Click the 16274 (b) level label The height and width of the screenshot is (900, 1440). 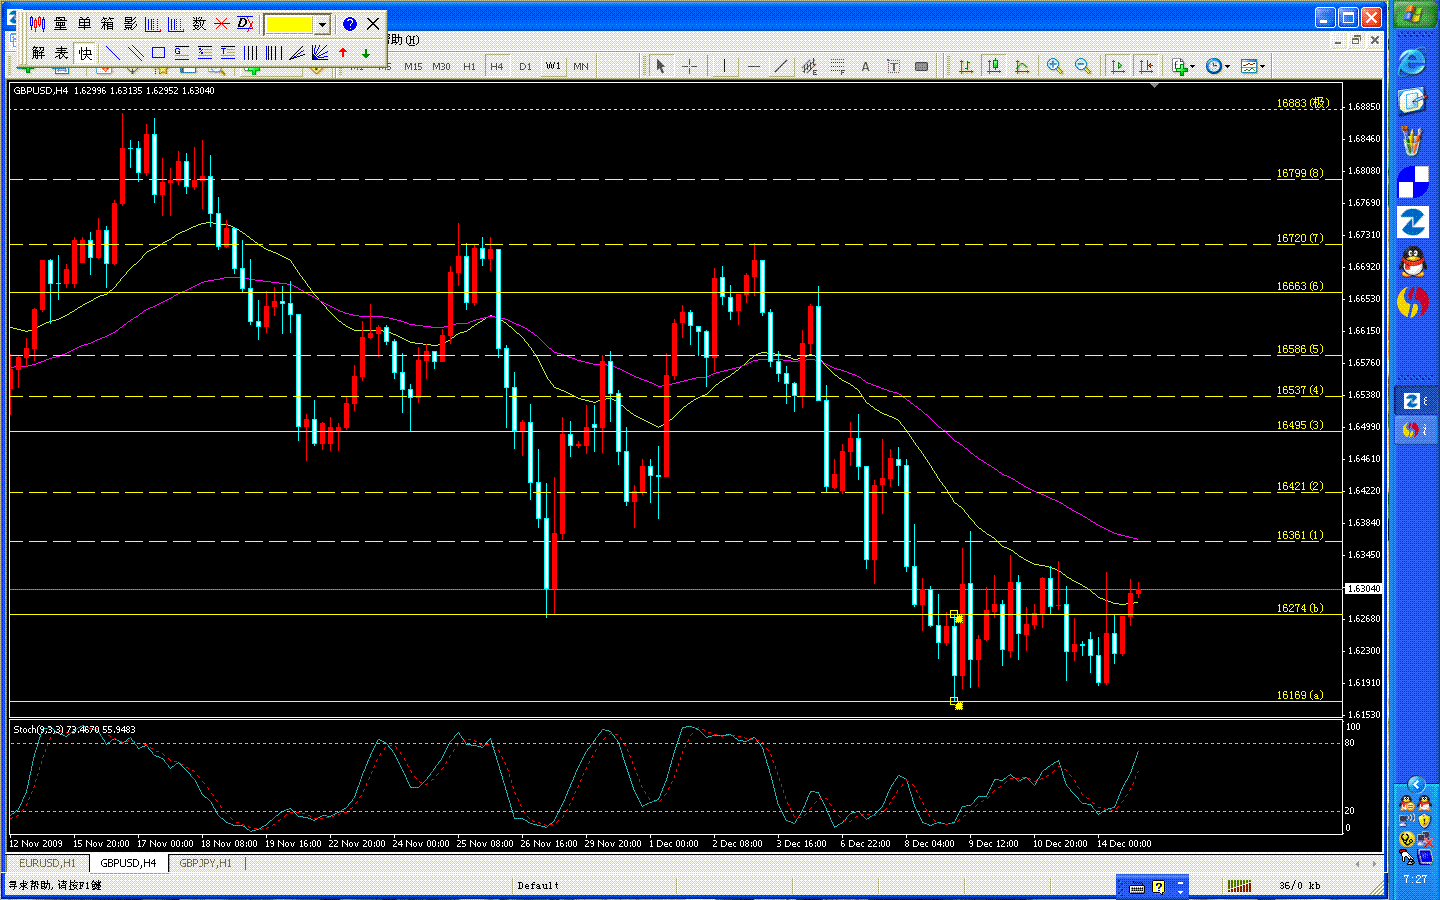[x=1300, y=608]
